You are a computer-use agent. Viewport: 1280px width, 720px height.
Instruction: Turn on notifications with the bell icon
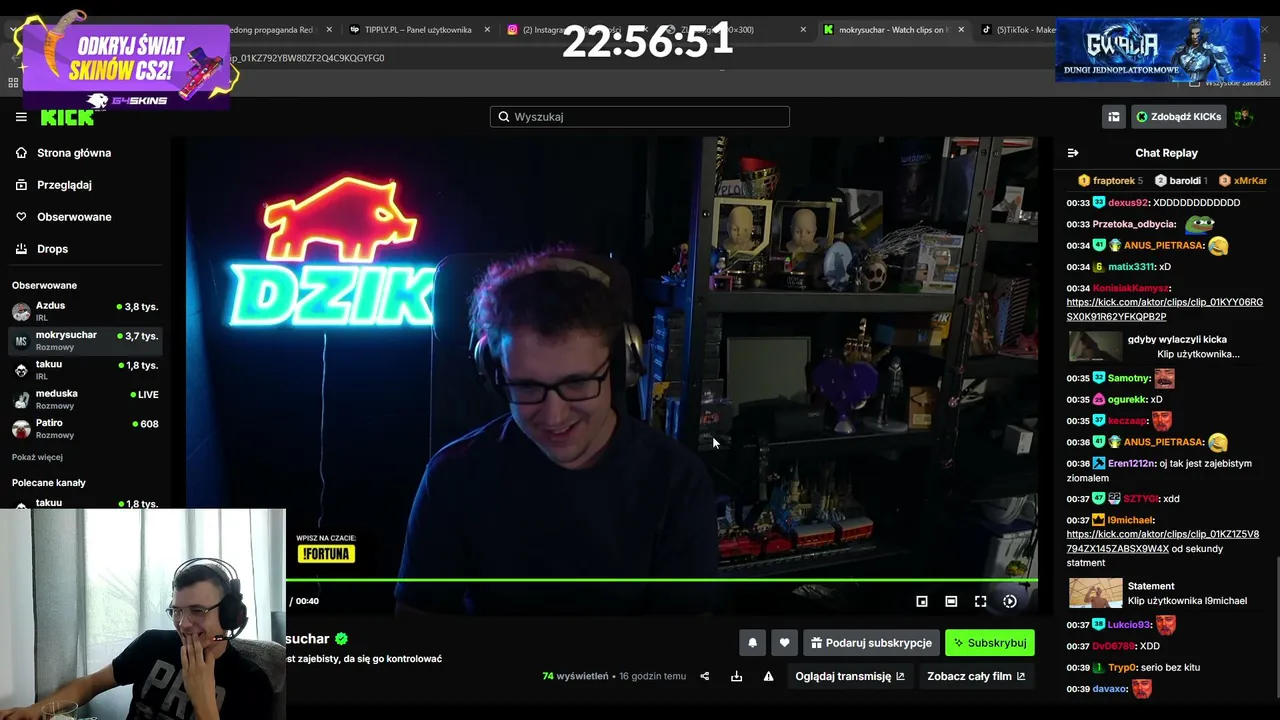point(752,643)
